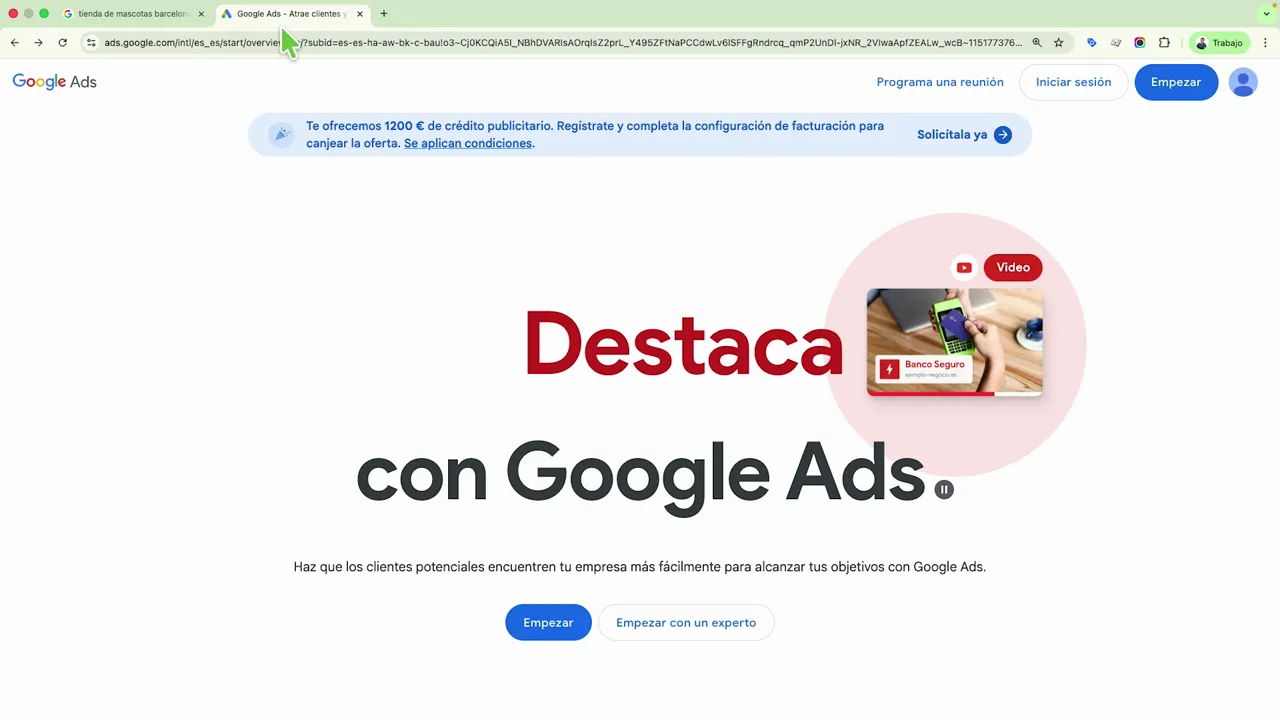Open the Trabajo Chrome profile button
1280x720 pixels.
tap(1219, 43)
